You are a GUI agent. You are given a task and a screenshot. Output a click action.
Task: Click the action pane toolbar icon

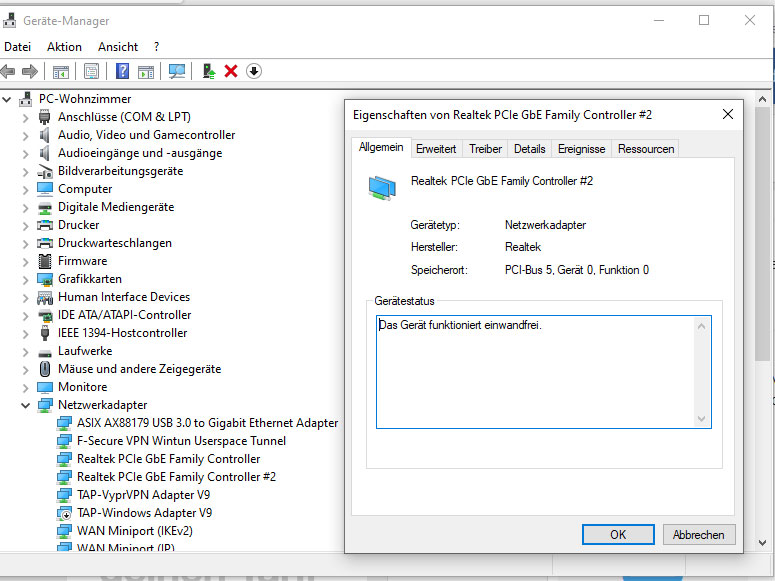(146, 72)
